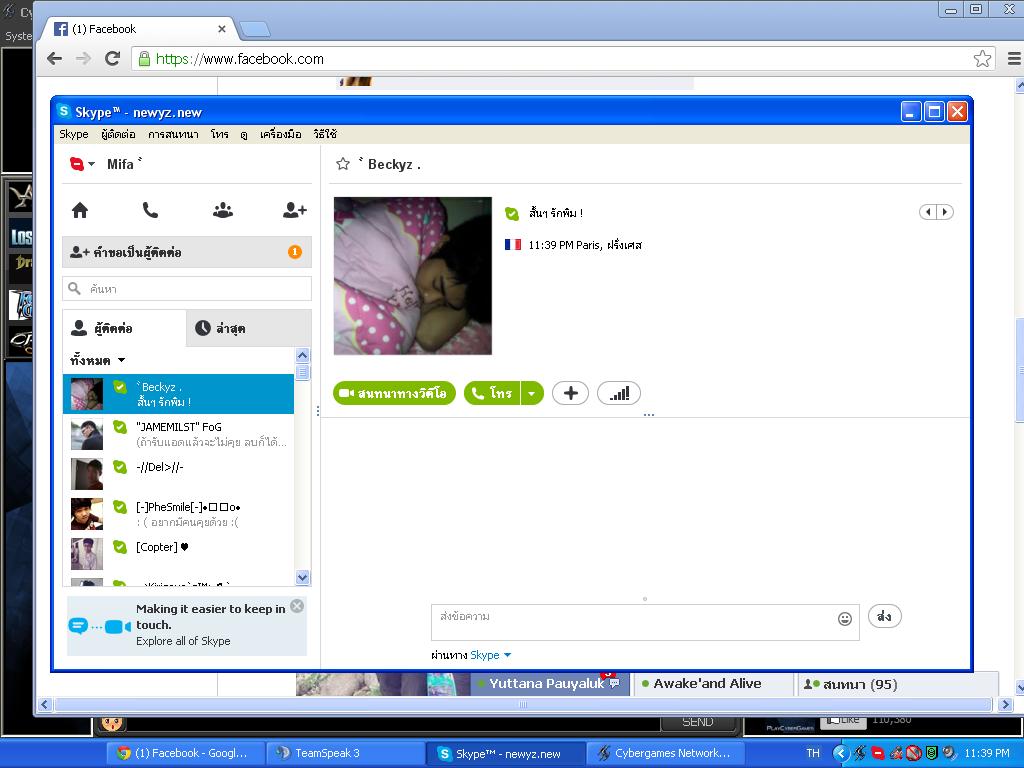Click the new tab button in Chrome
This screenshot has height=768, width=1024.
tap(255, 29)
